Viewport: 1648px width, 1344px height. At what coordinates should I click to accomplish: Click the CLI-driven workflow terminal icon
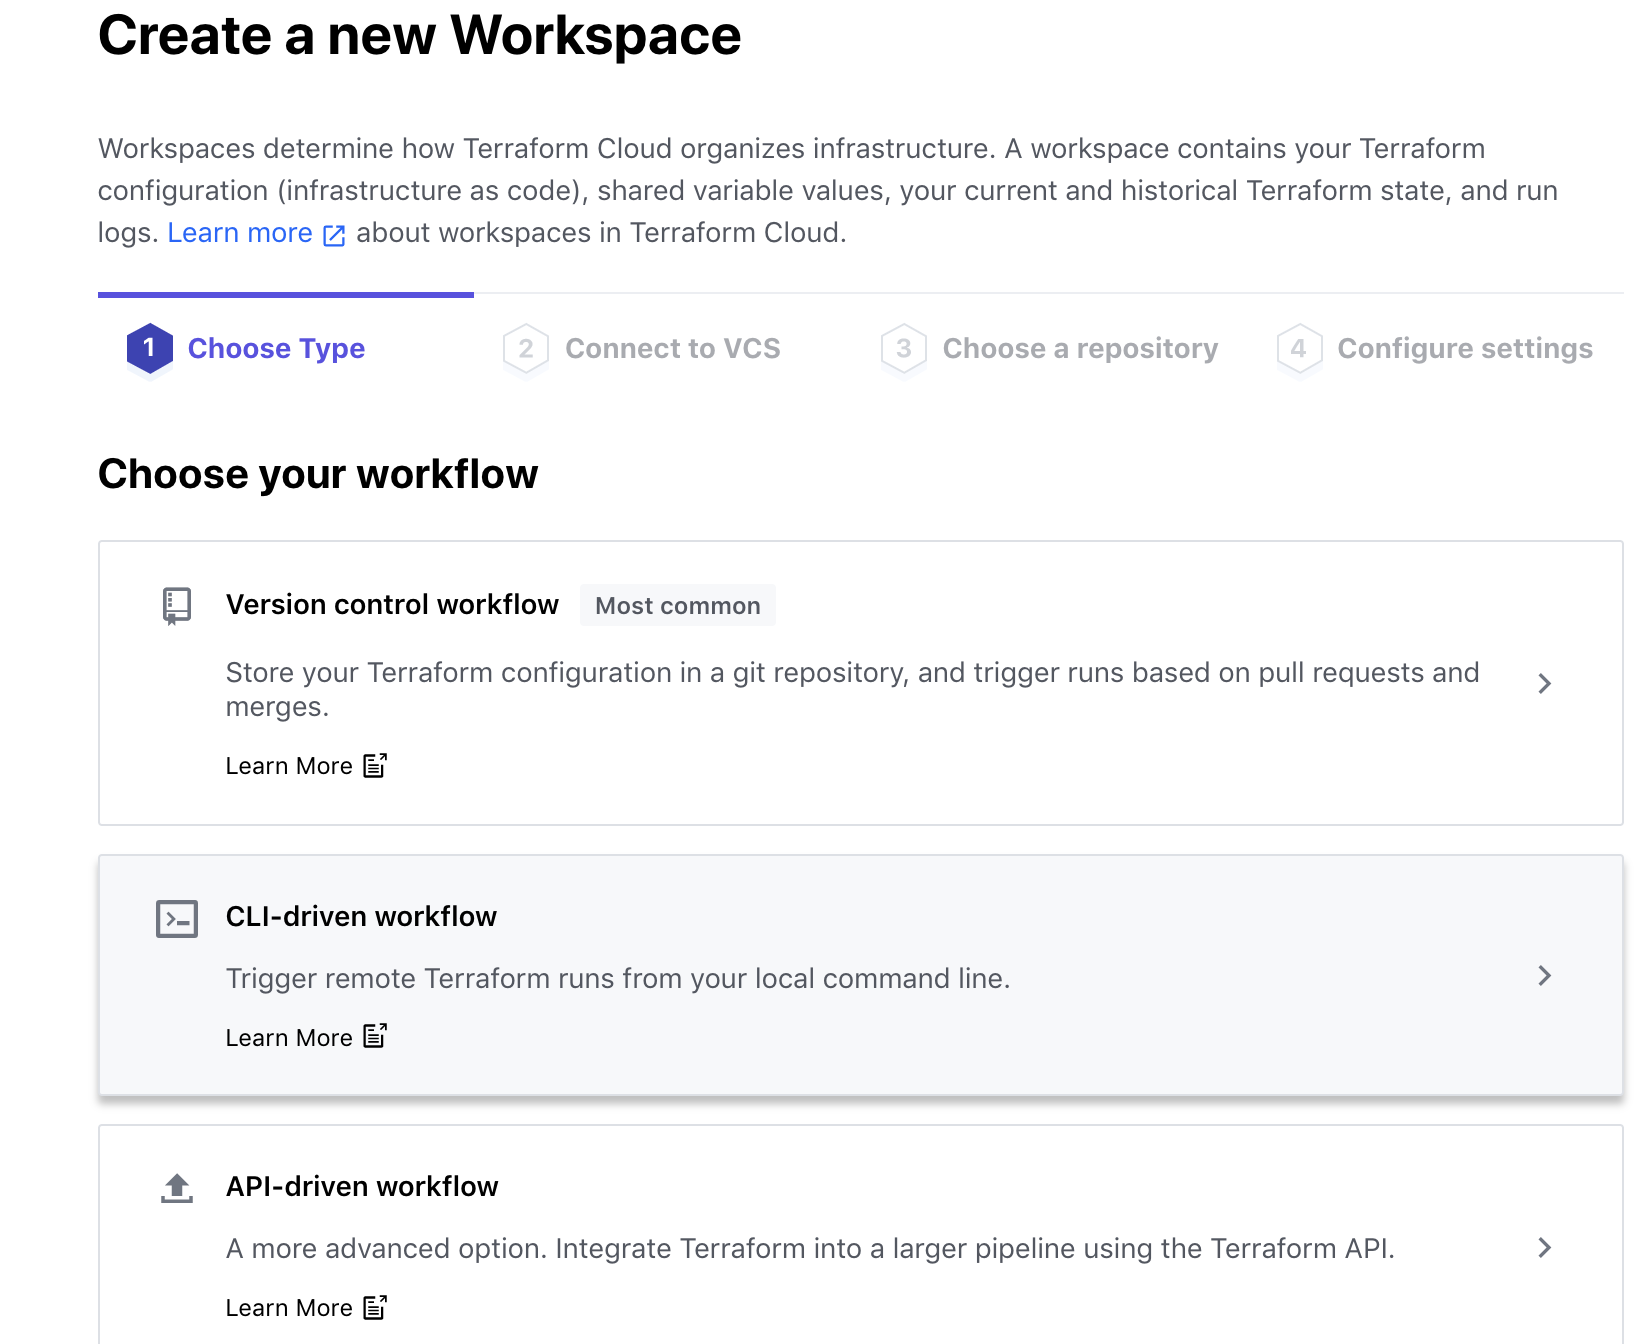click(x=177, y=919)
